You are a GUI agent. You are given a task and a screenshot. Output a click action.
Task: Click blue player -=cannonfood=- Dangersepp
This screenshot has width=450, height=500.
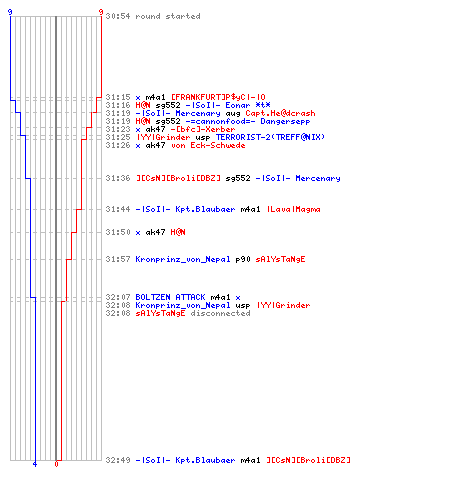point(248,121)
